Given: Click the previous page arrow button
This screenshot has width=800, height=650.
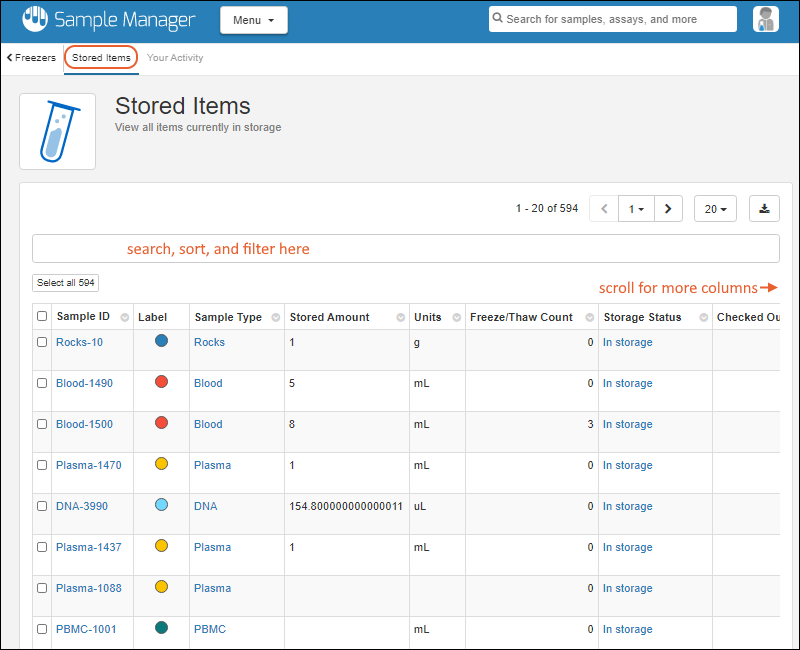Looking at the screenshot, I should 605,209.
